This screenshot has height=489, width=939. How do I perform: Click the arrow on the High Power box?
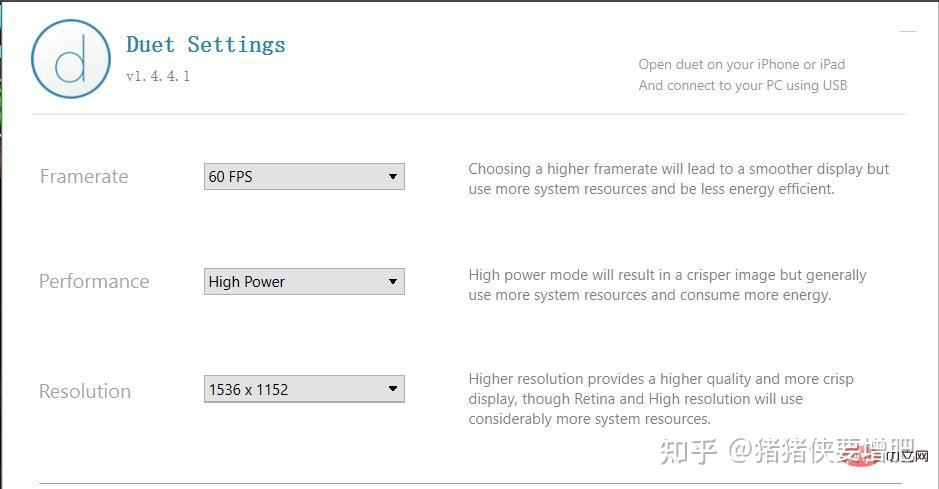tap(393, 282)
